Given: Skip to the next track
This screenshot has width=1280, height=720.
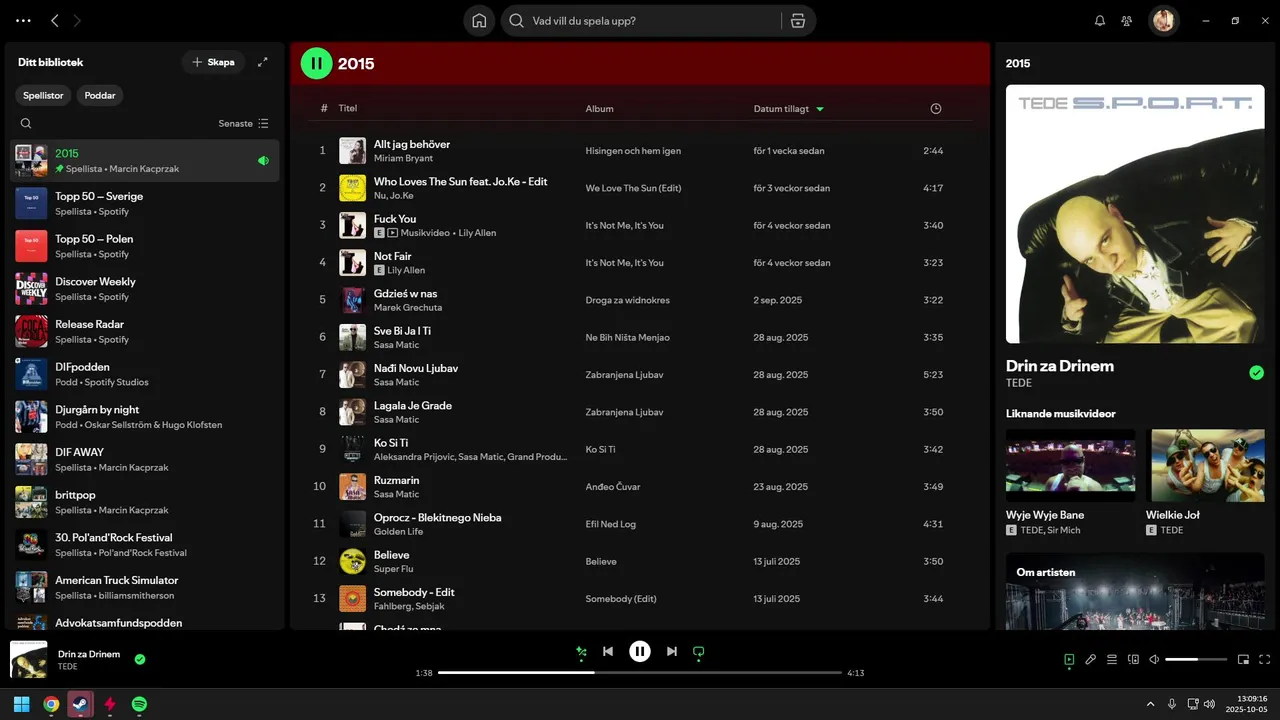Looking at the screenshot, I should click(672, 652).
